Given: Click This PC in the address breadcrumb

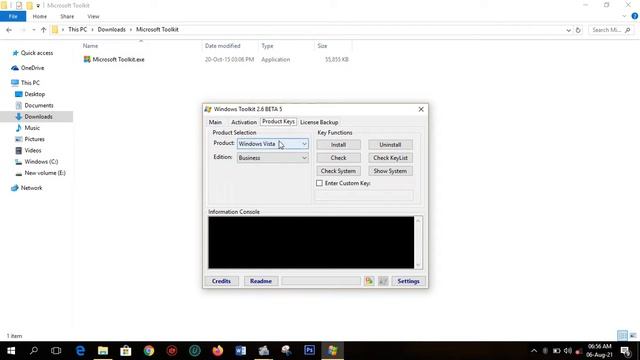Looking at the screenshot, I should point(78,29).
